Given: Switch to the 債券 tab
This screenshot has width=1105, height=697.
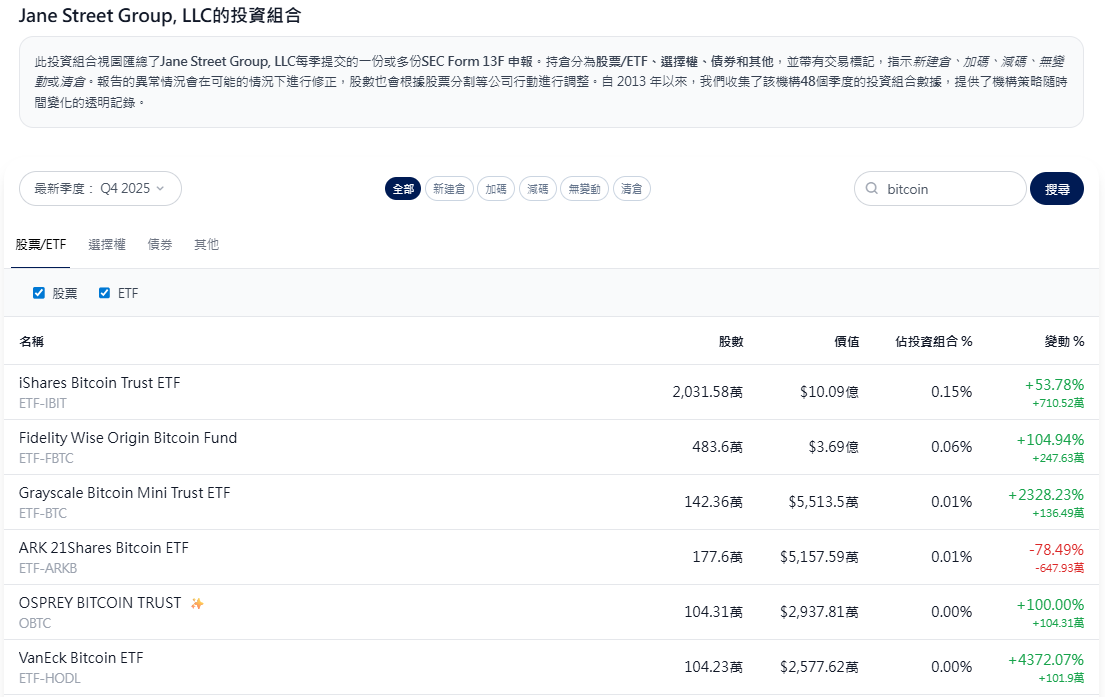Looking at the screenshot, I should click(x=160, y=245).
